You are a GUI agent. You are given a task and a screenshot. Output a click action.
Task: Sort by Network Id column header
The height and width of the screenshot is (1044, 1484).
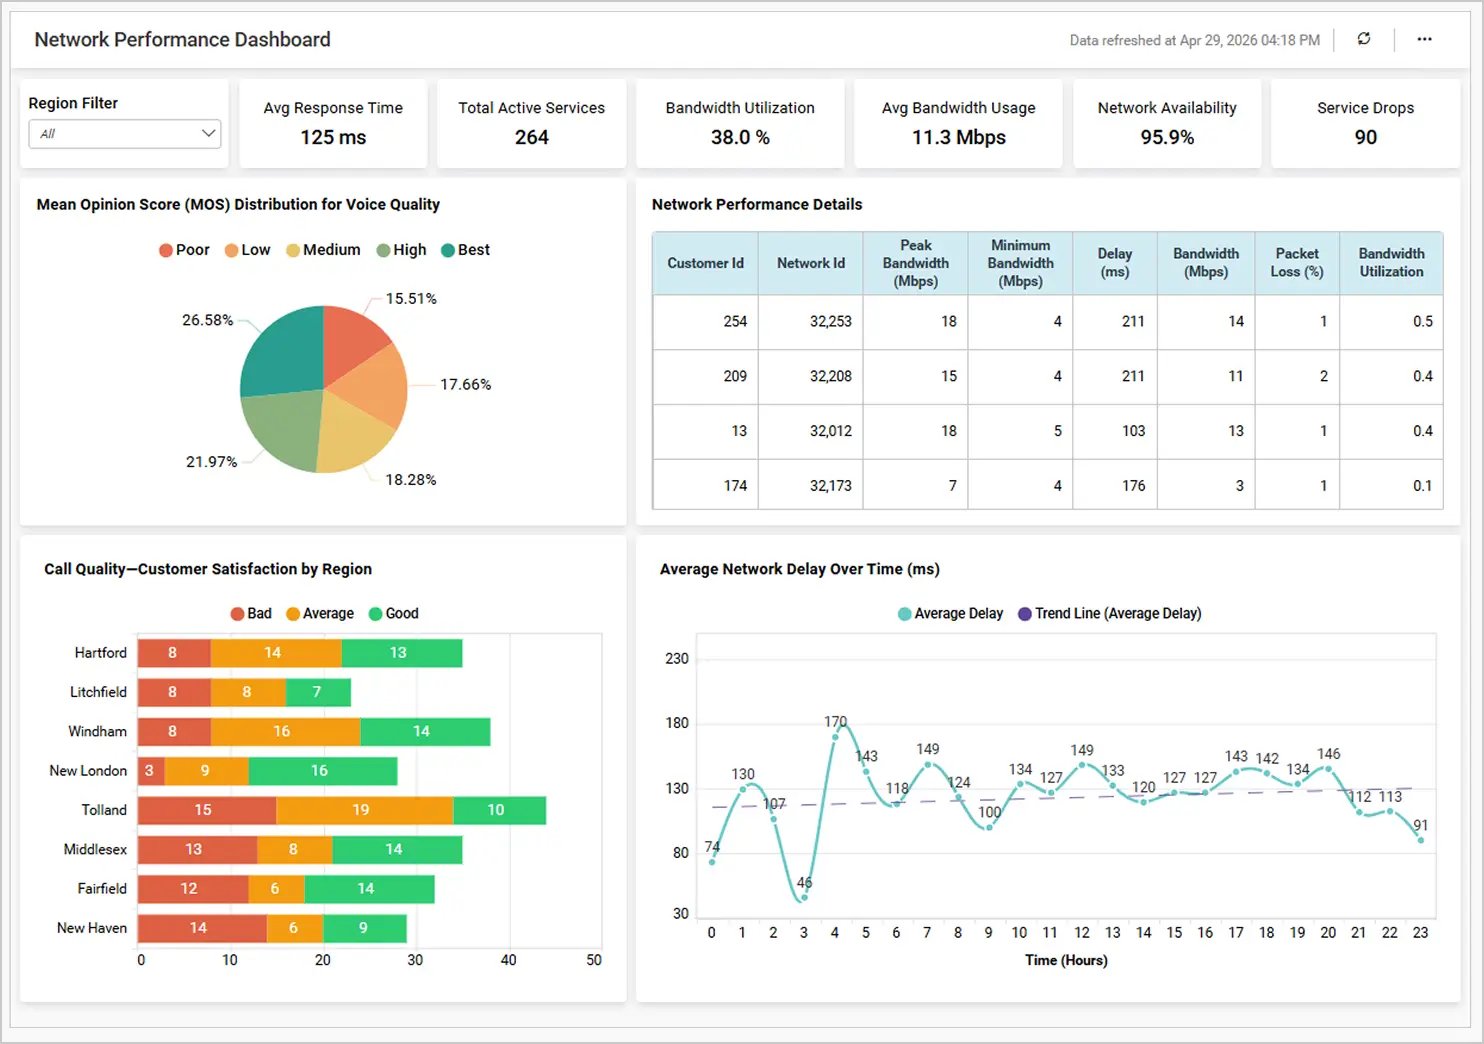[811, 263]
